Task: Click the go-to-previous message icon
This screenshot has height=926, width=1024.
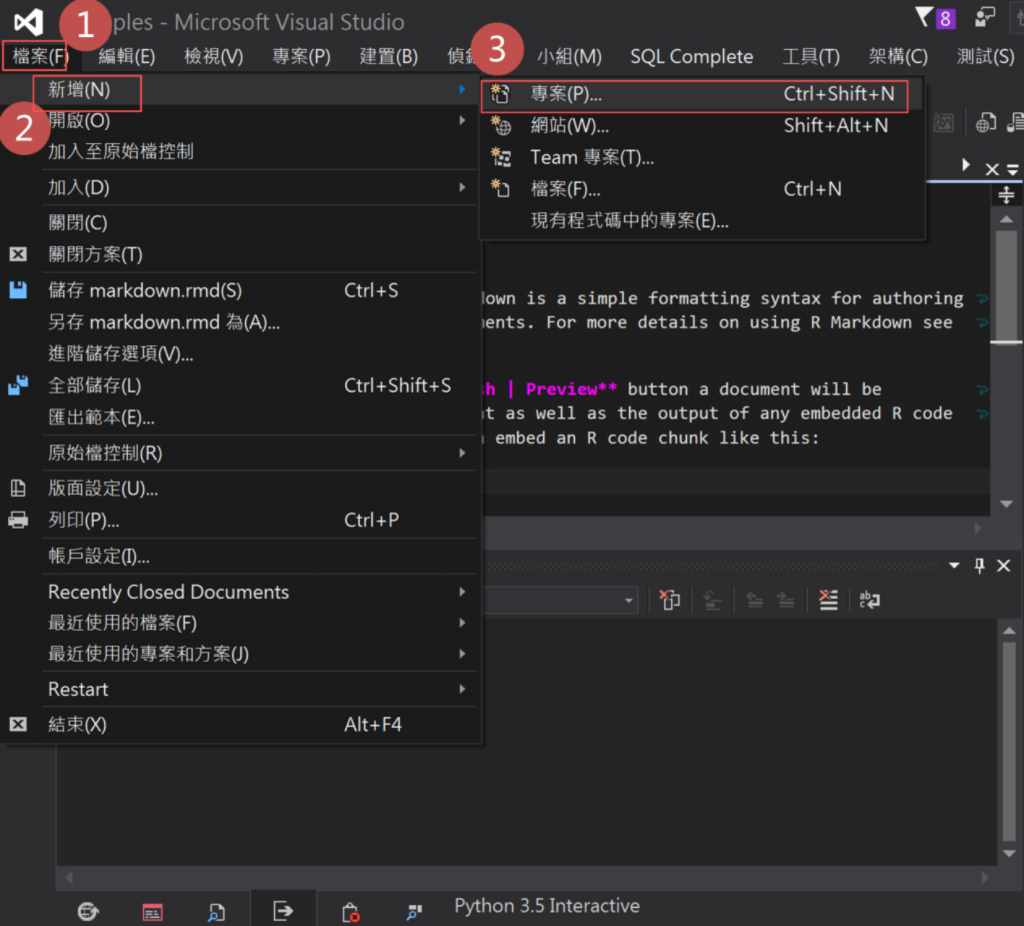Action: [x=712, y=599]
